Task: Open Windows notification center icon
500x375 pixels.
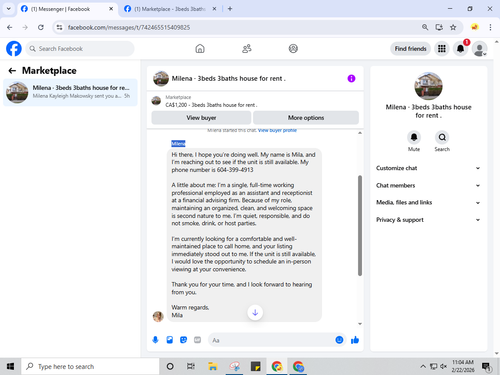Action: coord(487,367)
